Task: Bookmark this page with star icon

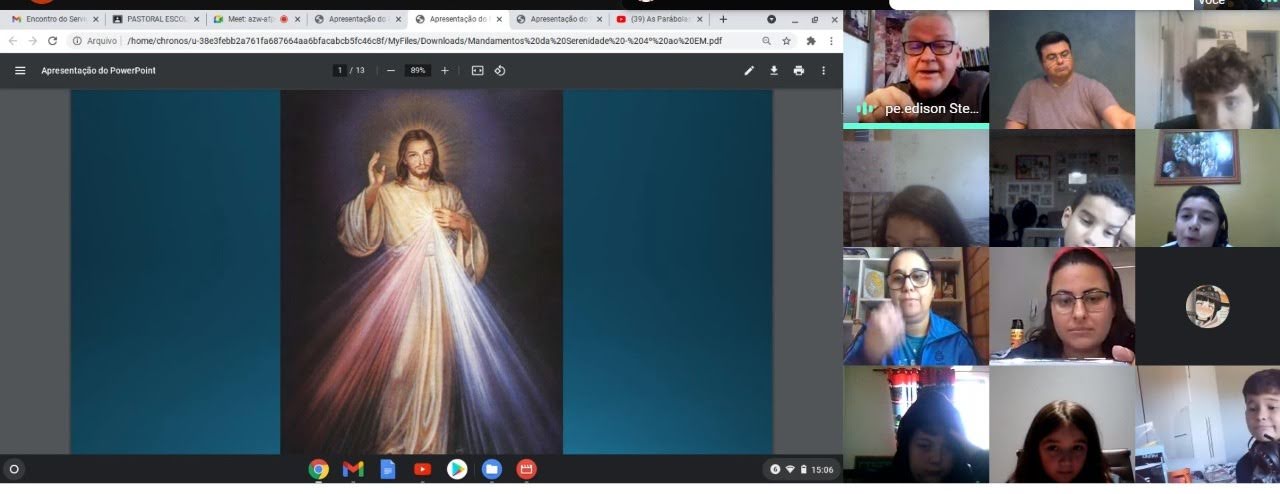Action: [786, 41]
